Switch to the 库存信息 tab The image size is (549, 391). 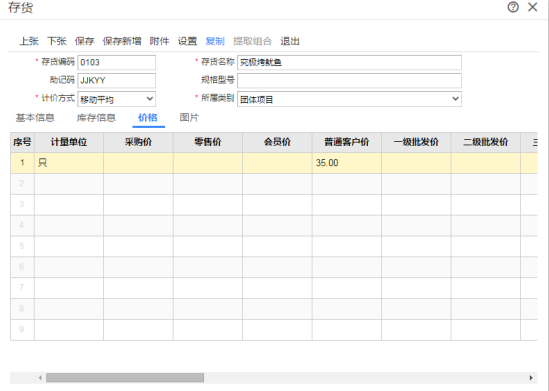coord(96,118)
